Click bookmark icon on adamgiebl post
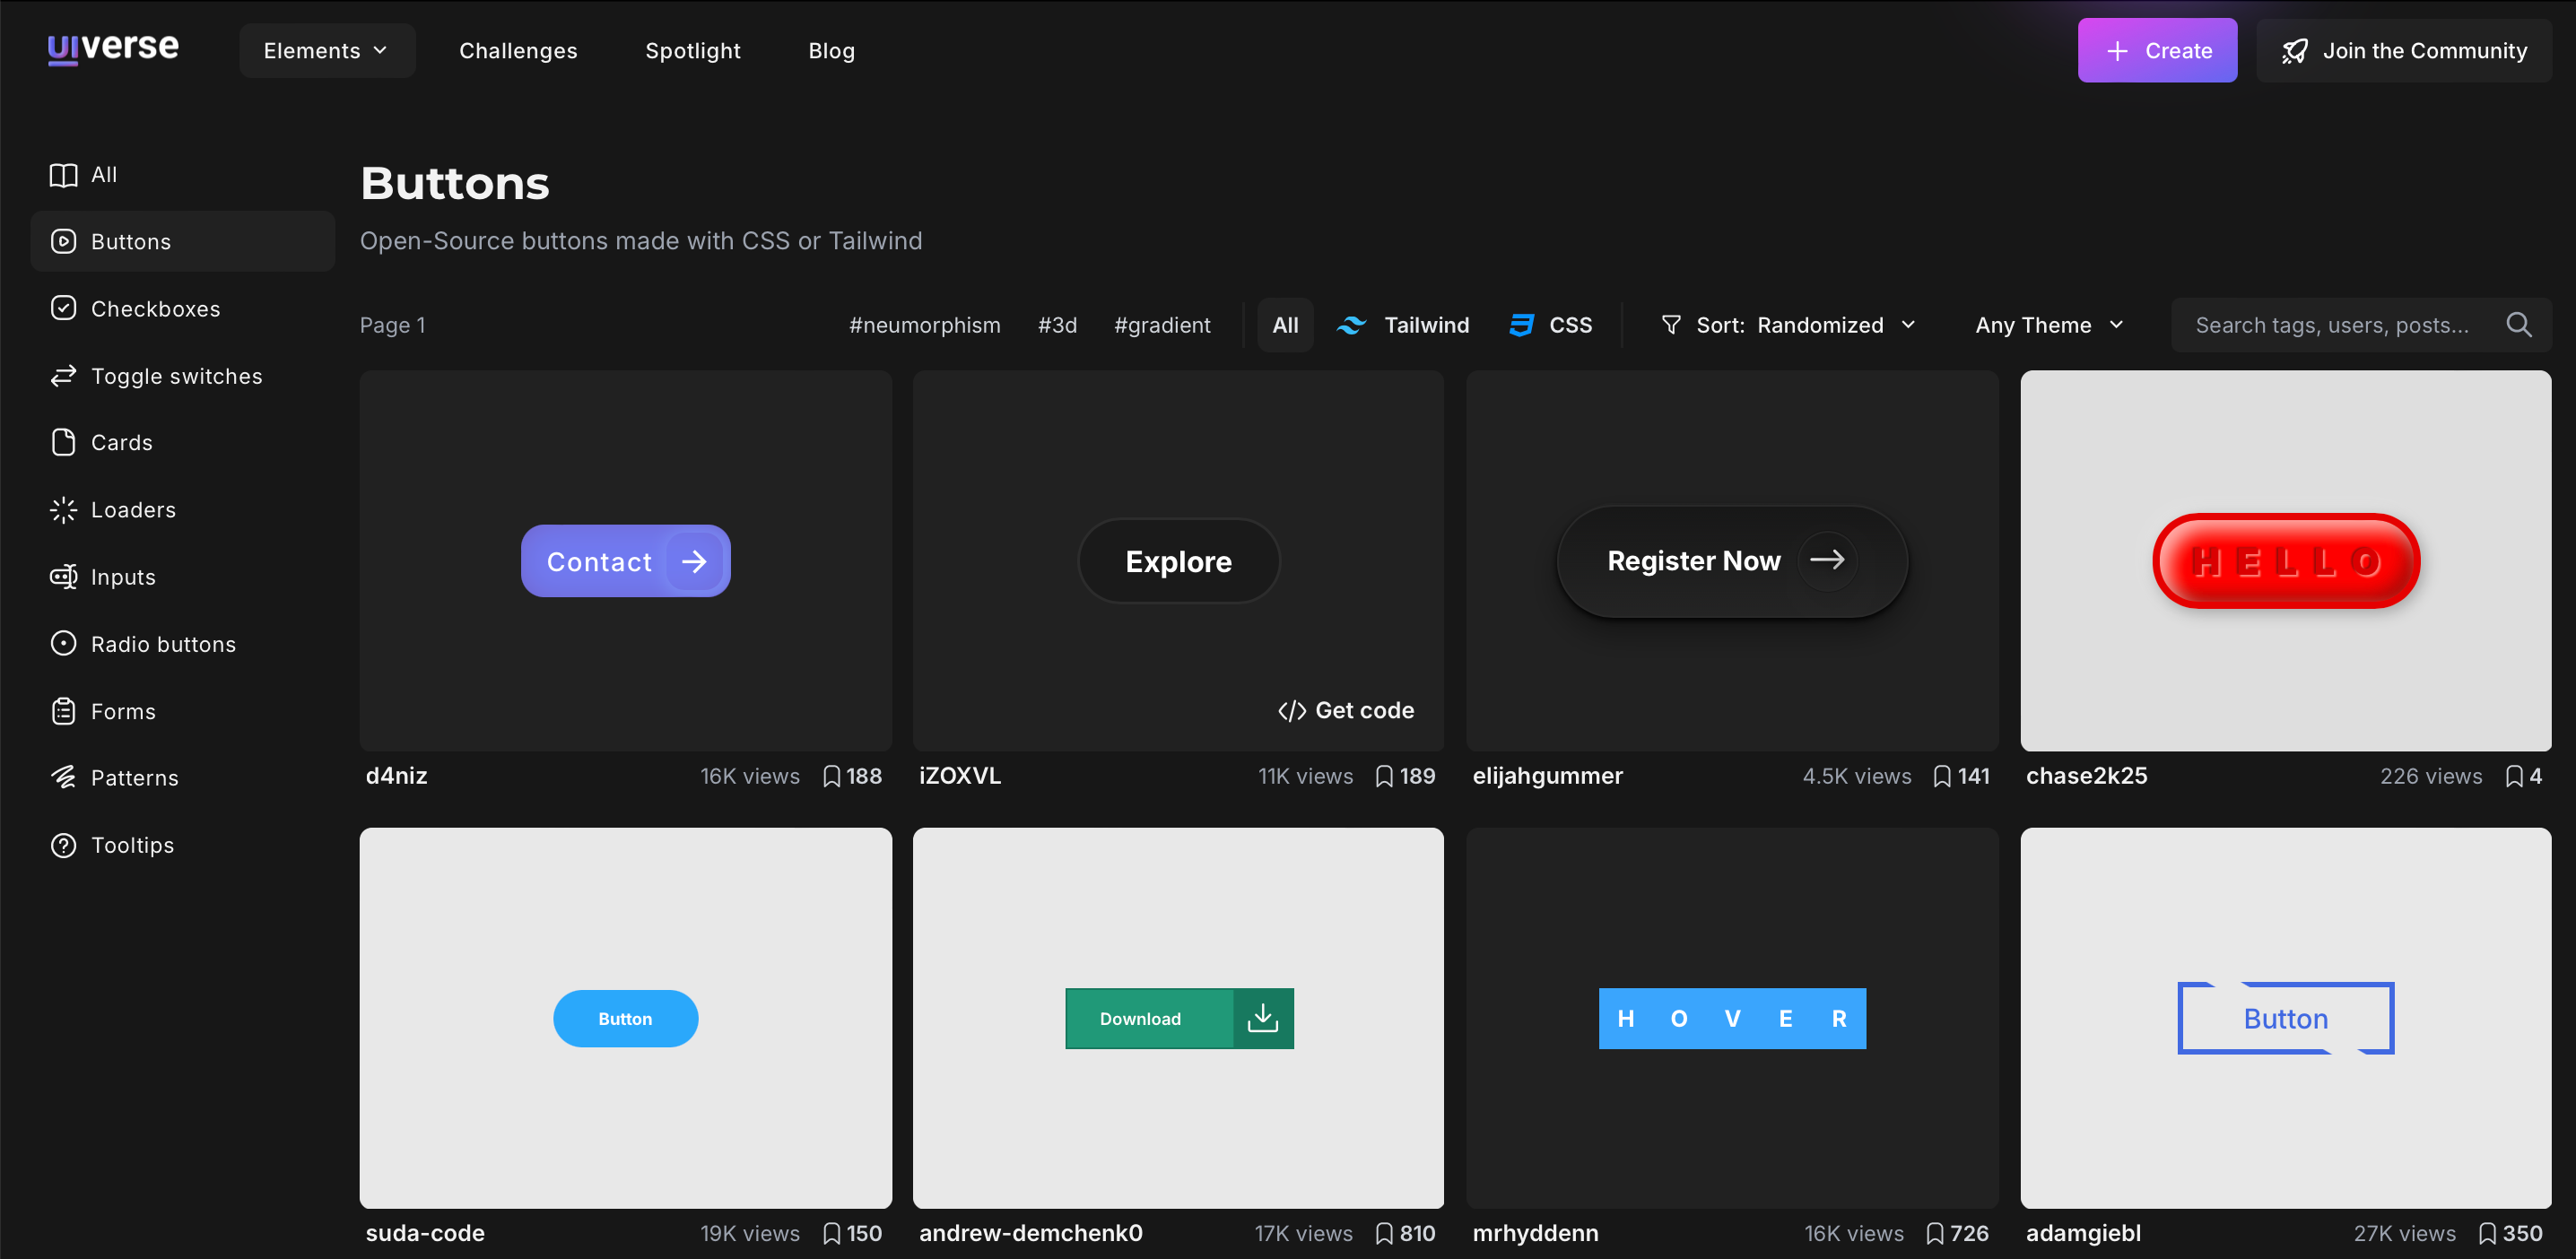The image size is (2576, 1259). point(2487,1233)
